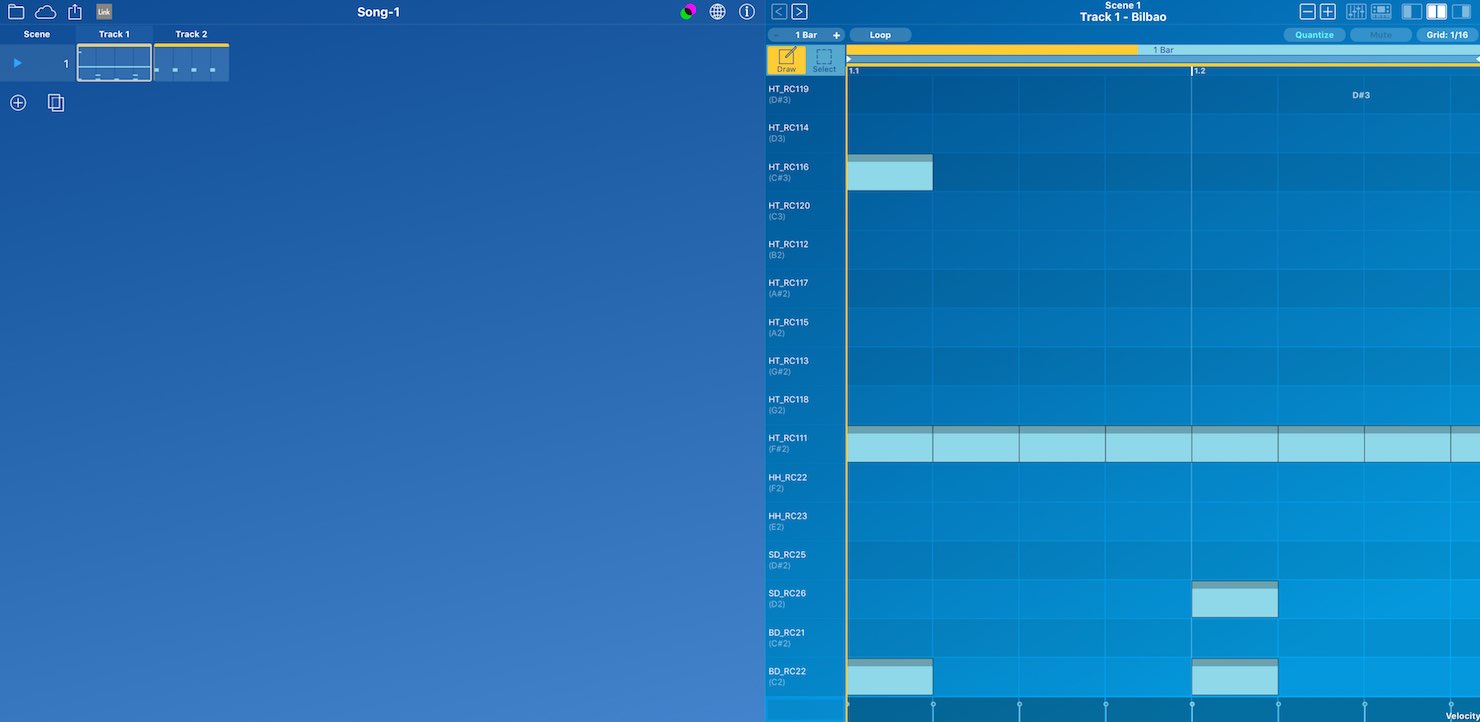
Task: Click the share/export icon
Action: pyautogui.click(x=75, y=12)
